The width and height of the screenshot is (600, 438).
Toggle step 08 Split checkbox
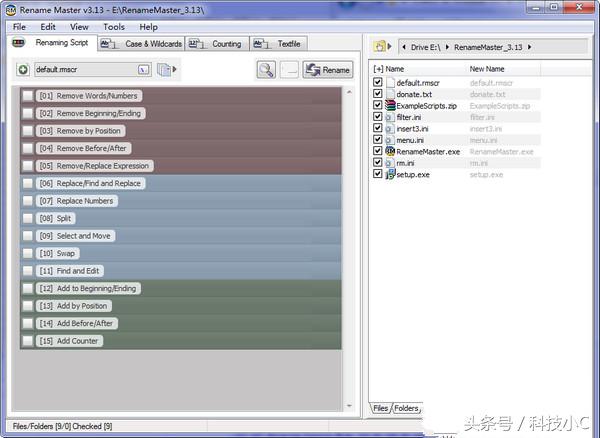[x=28, y=218]
